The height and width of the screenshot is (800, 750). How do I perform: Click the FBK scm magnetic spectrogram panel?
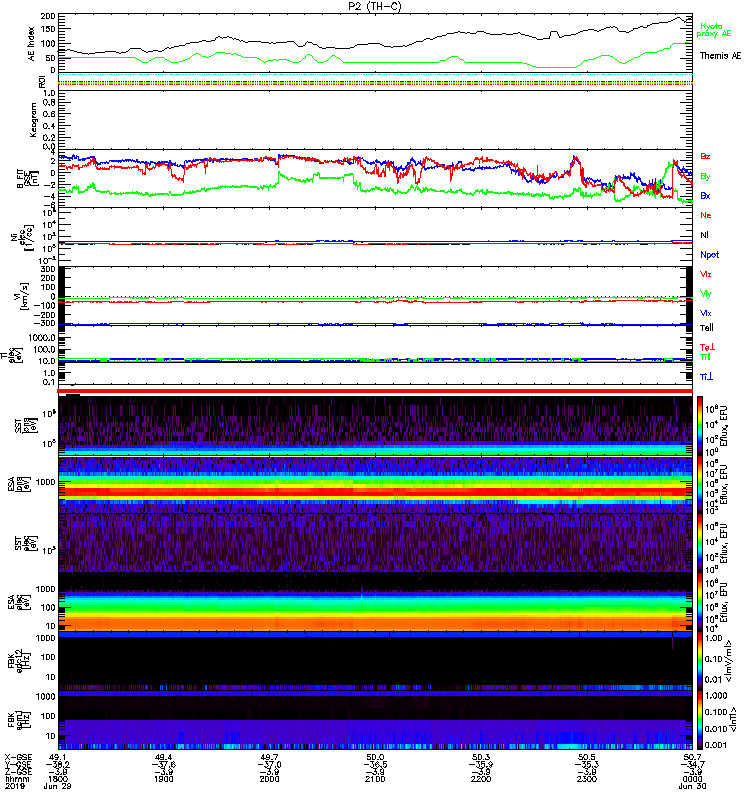click(x=375, y=720)
